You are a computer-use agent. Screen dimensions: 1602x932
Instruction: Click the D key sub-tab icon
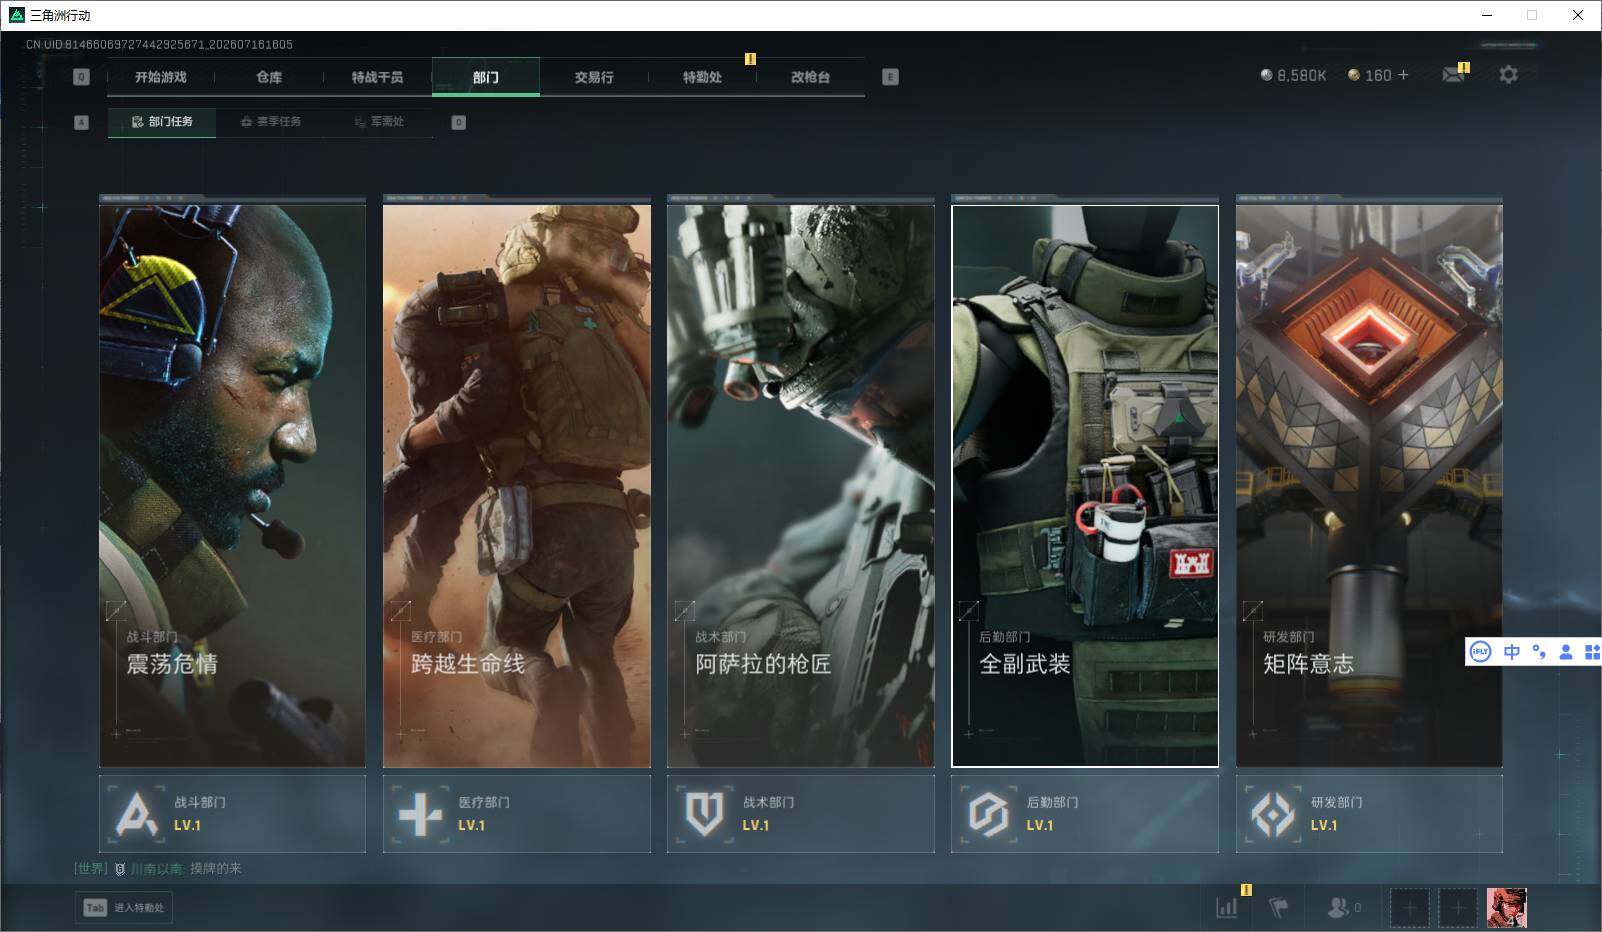458,122
